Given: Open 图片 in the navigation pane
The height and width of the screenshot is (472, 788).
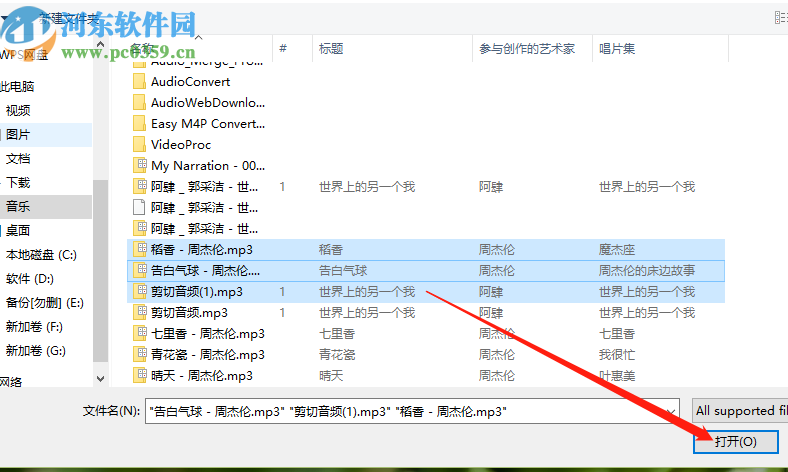Looking at the screenshot, I should click(18, 134).
